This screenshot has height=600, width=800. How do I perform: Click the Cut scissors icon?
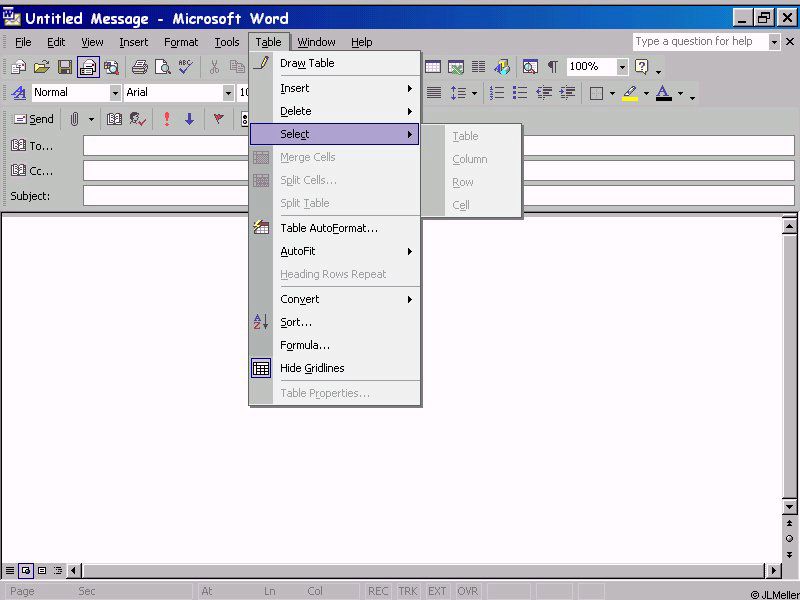[214, 67]
